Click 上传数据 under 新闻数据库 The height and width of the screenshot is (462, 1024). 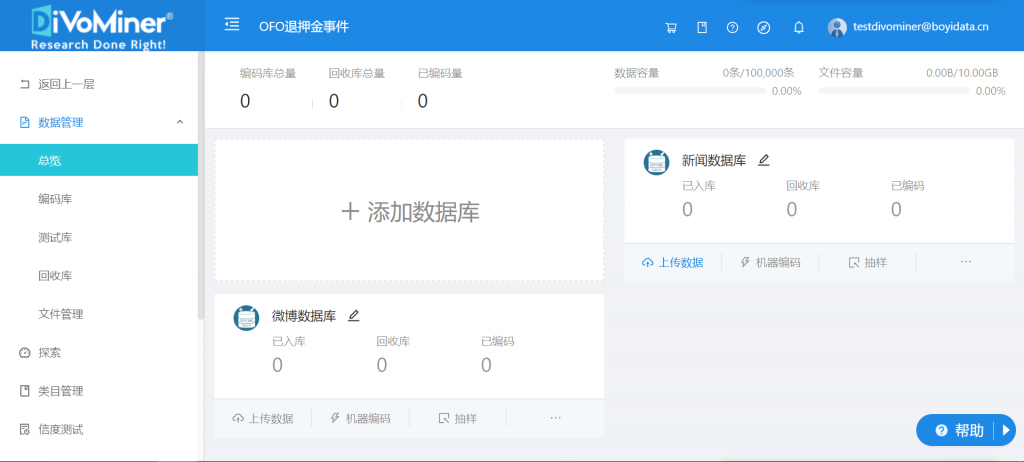click(673, 262)
